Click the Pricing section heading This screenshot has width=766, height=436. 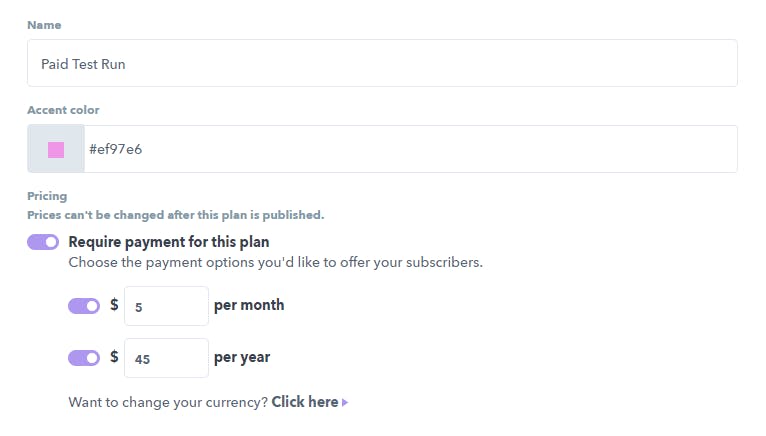click(47, 196)
